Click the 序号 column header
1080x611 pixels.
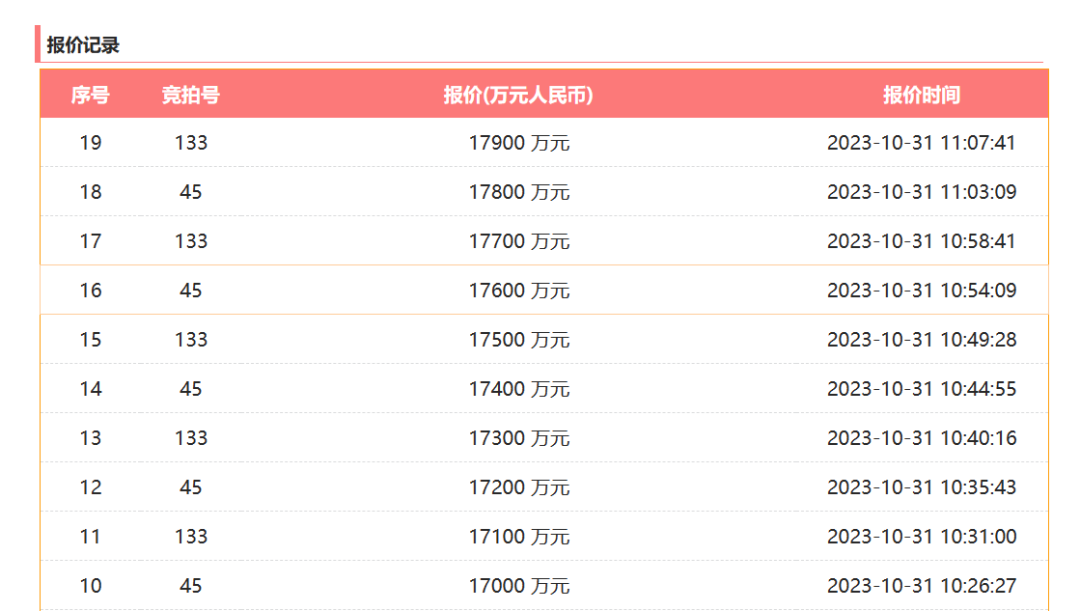(x=90, y=95)
